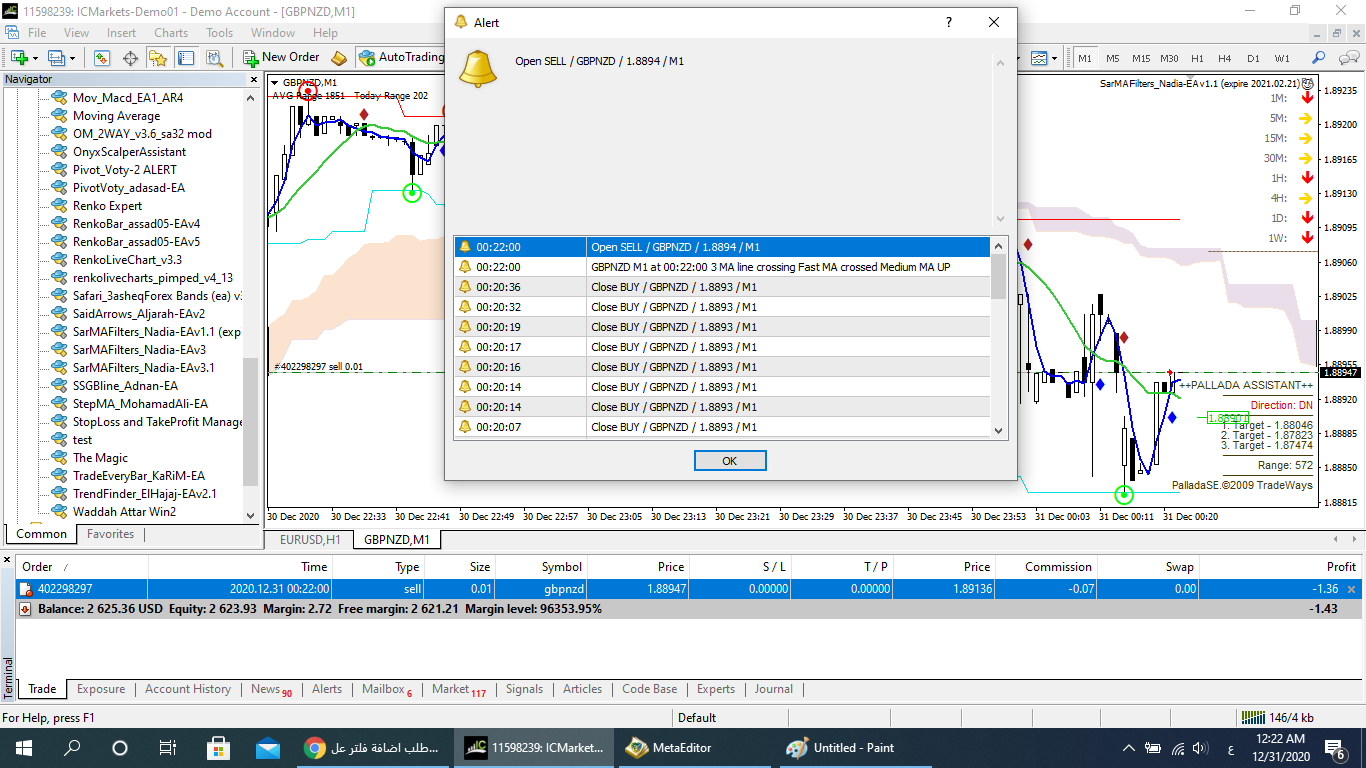The image size is (1366, 768).
Task: Switch to the EURUSD,H1 chart tab
Action: [x=310, y=540]
